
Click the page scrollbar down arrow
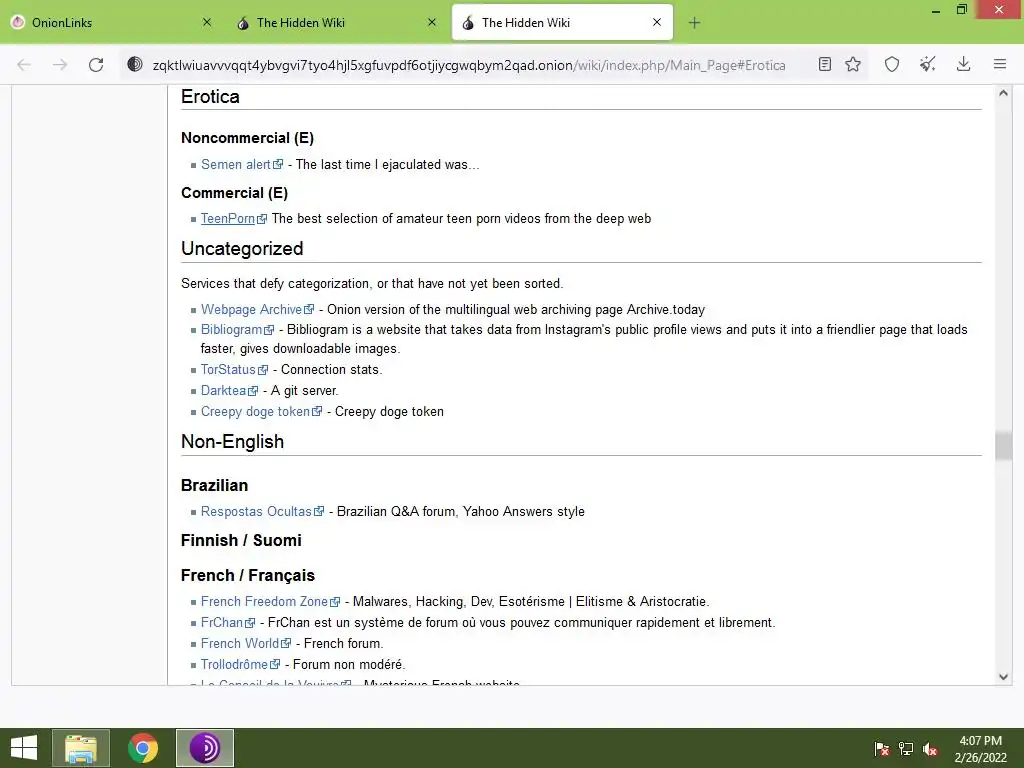[1003, 677]
